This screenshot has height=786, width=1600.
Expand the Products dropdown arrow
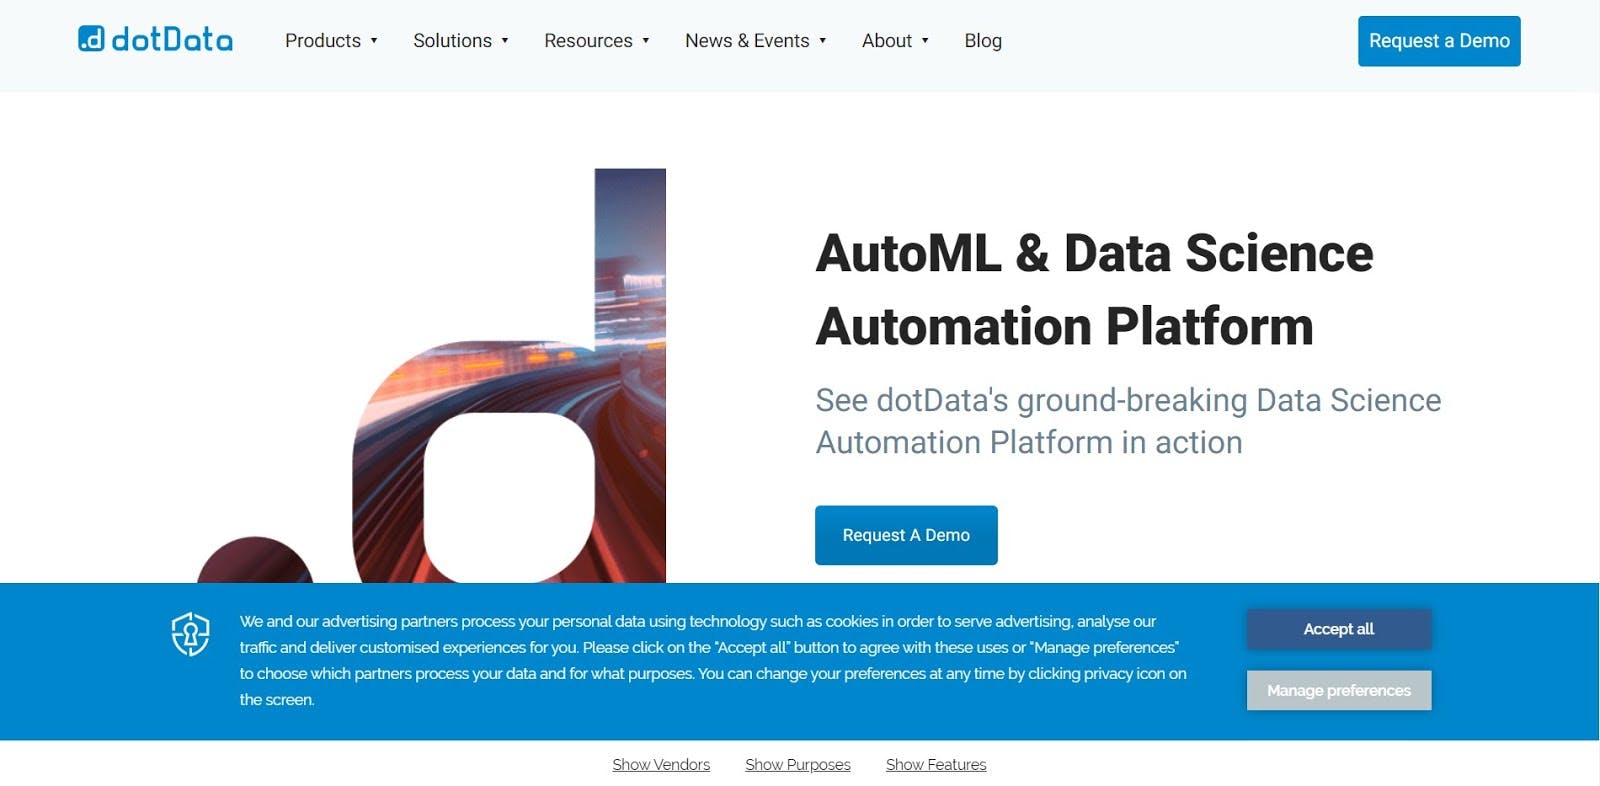coord(374,41)
